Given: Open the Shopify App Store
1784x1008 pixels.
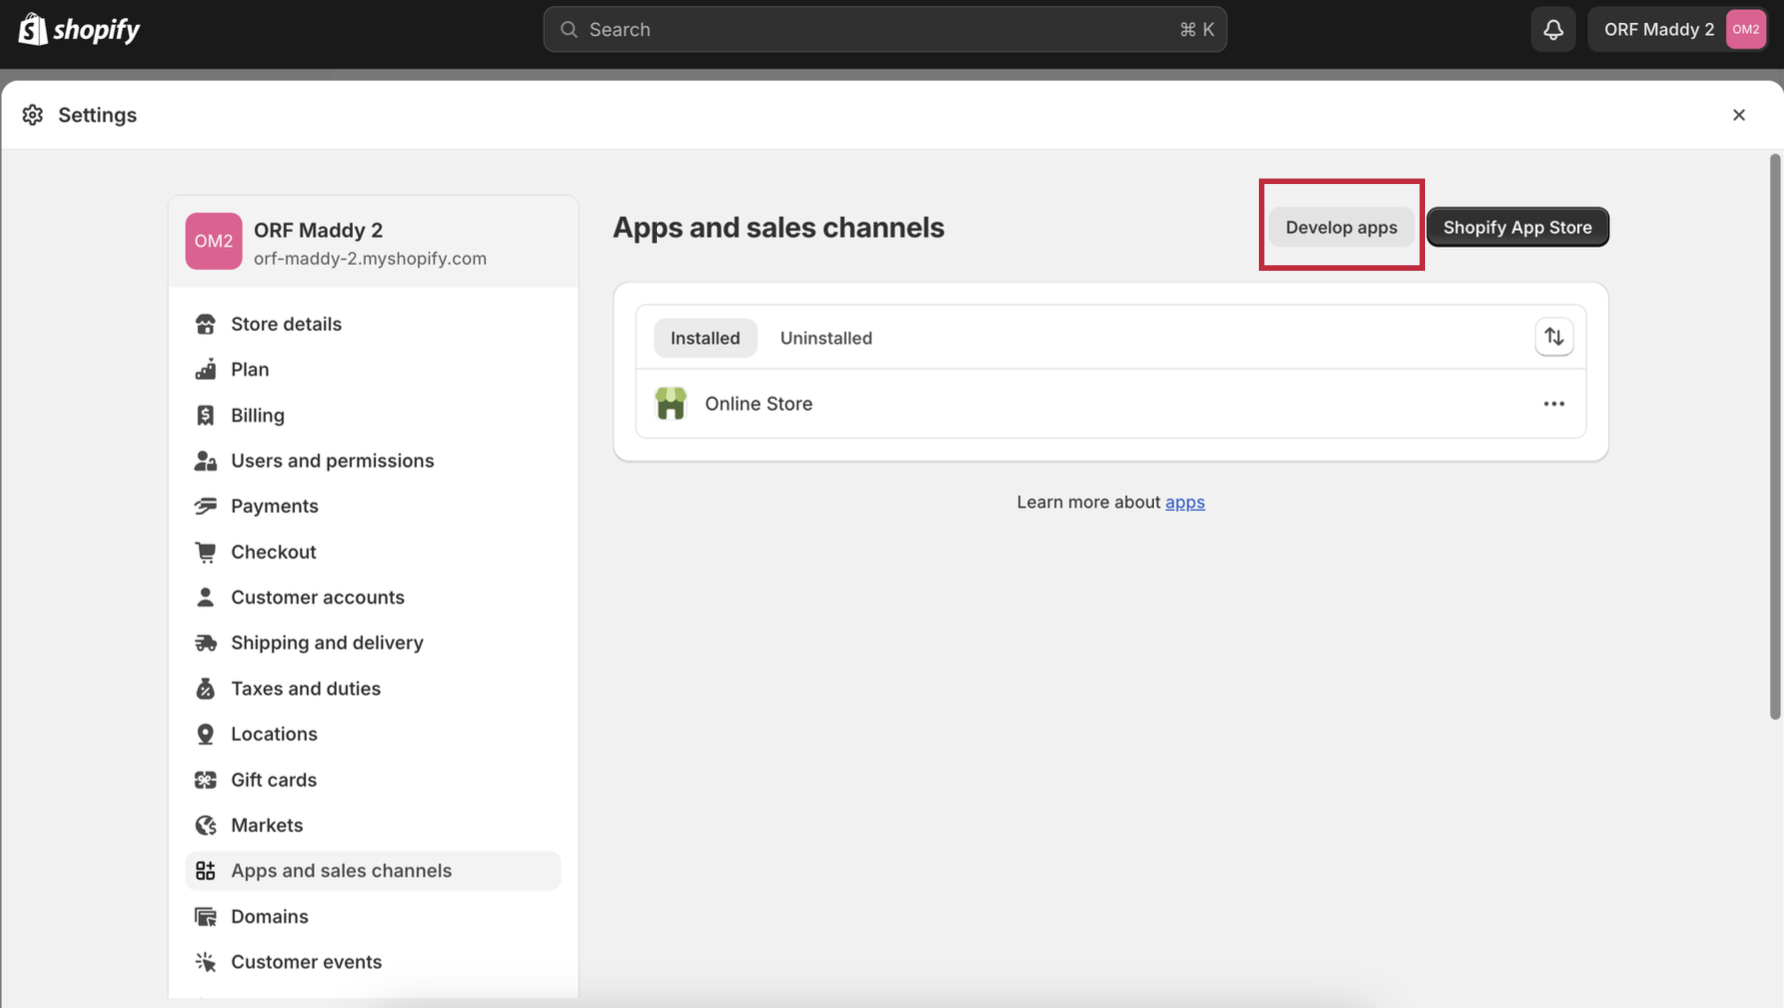Looking at the screenshot, I should coord(1517,227).
